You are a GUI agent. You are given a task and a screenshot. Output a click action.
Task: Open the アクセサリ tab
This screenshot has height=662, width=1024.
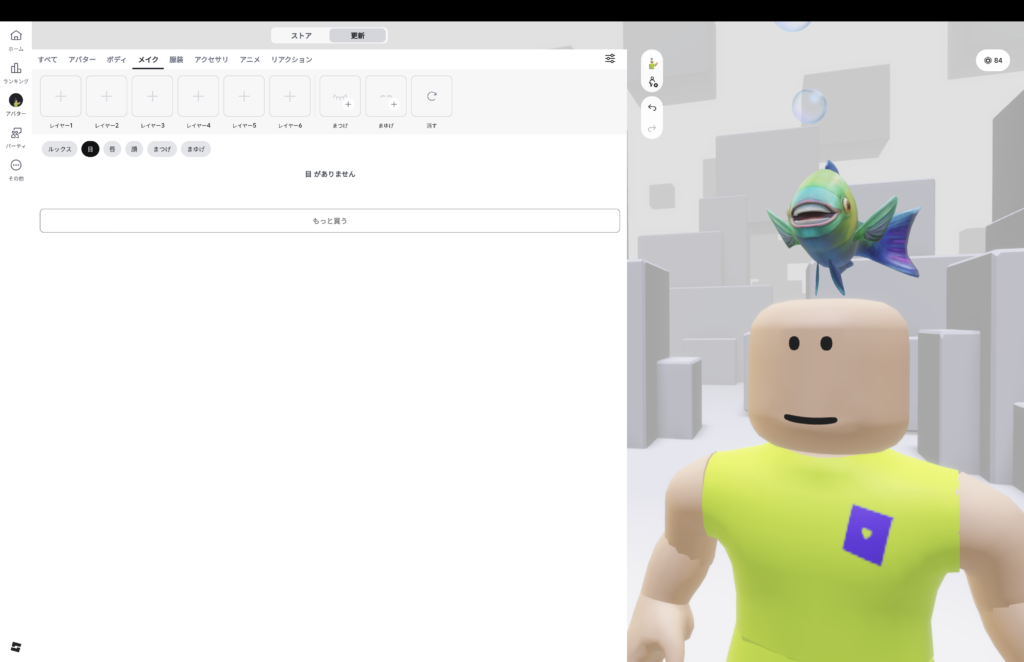[x=211, y=60]
